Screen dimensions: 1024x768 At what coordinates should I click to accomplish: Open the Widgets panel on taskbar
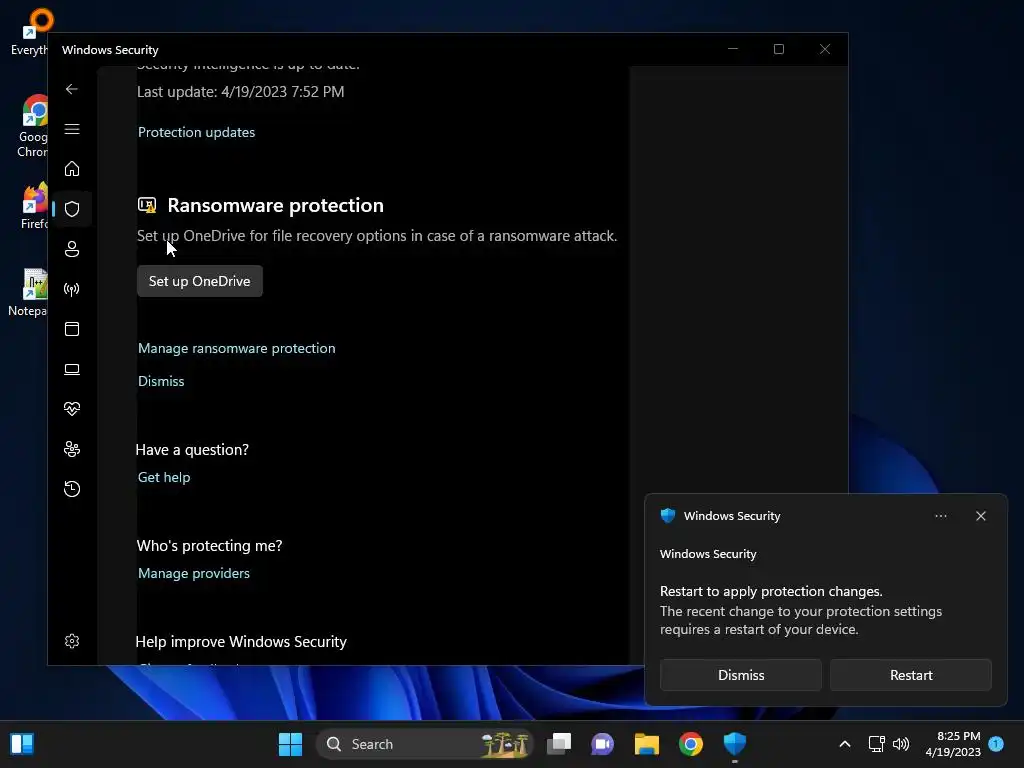point(22,744)
